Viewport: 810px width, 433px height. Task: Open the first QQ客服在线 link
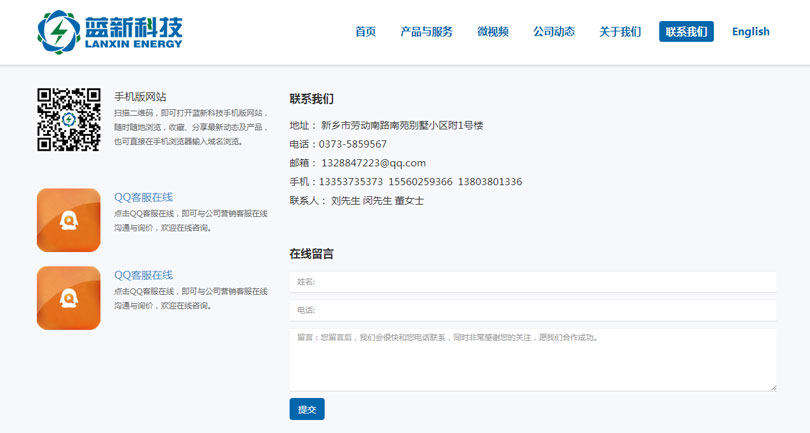144,197
